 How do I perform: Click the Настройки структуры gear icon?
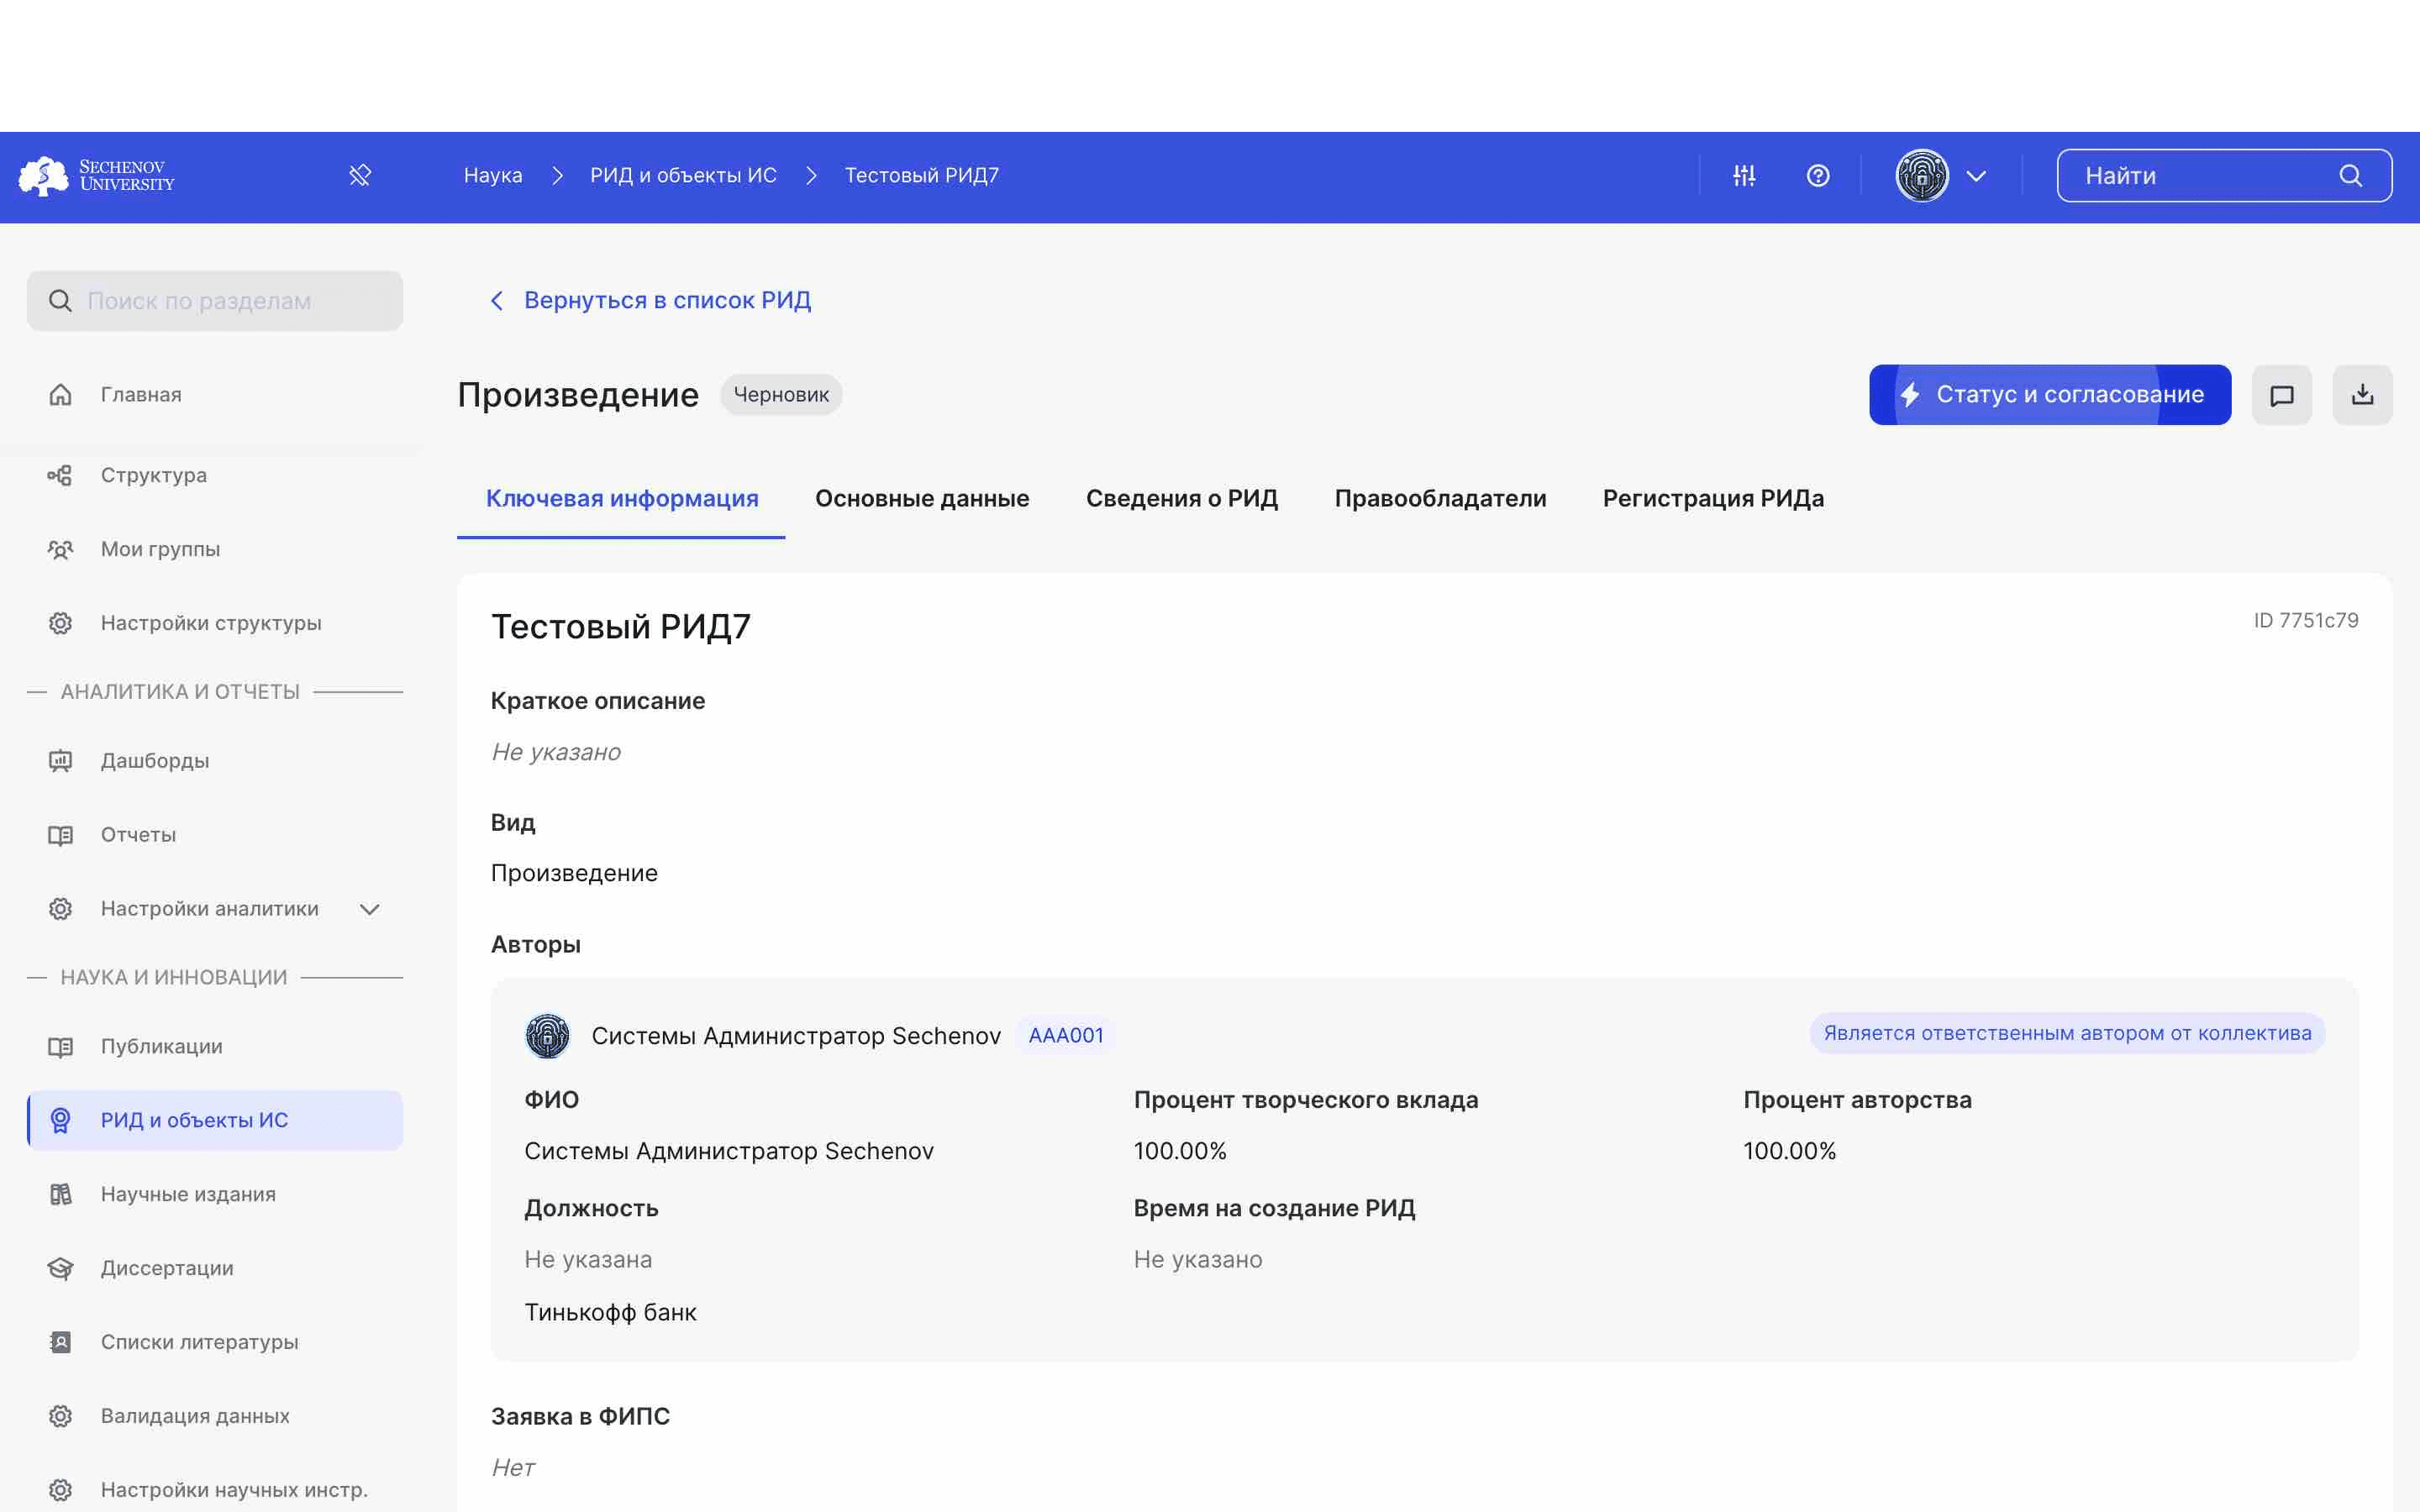point(60,623)
